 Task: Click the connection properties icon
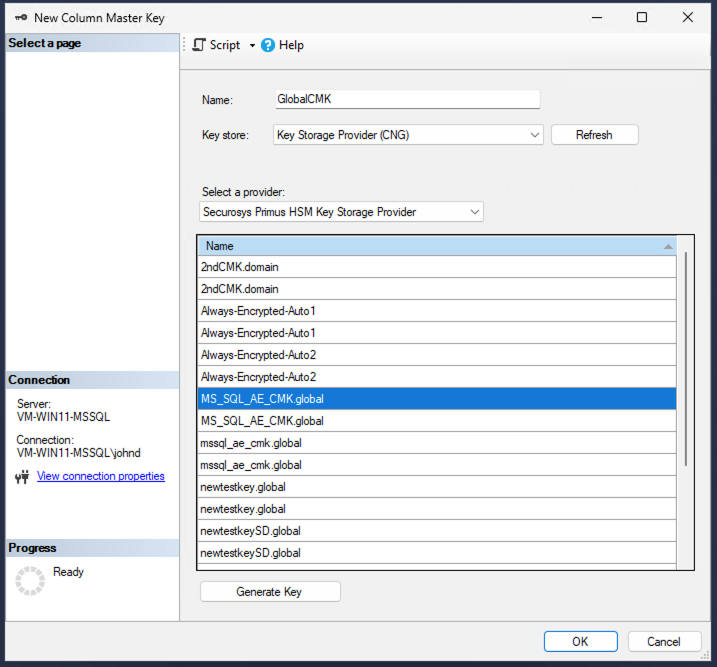coord(22,477)
